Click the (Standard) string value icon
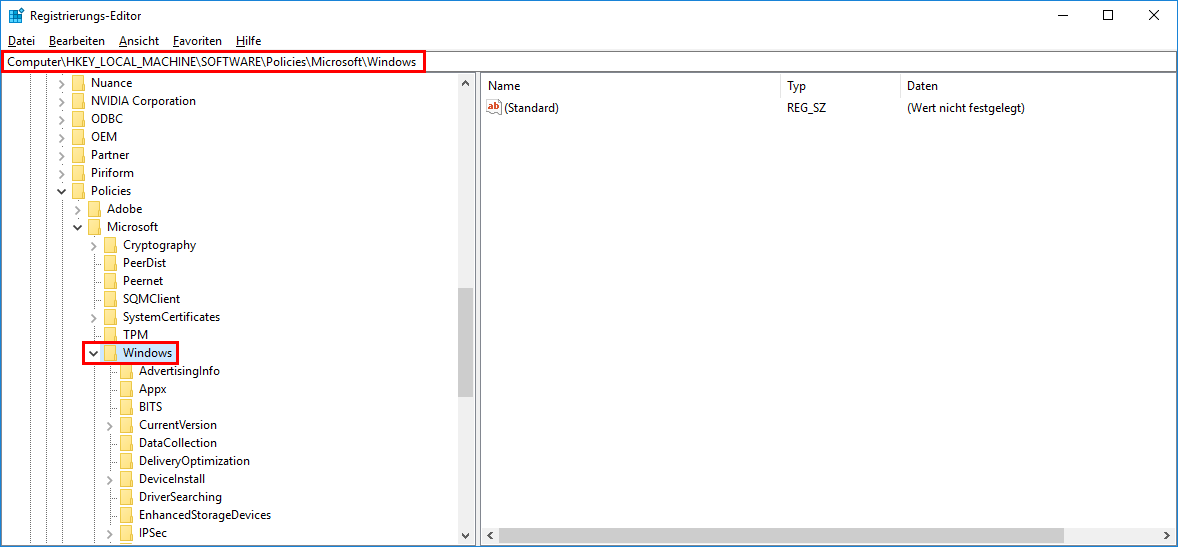This screenshot has width=1178, height=547. 494,107
